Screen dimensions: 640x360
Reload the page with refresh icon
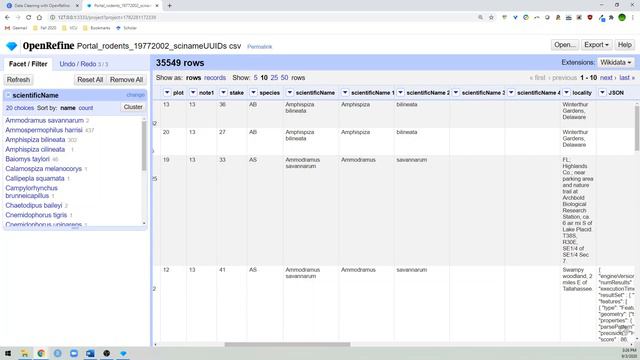coord(28,18)
